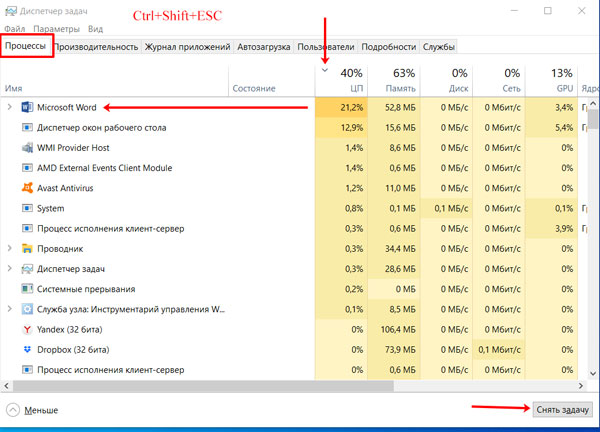Viewport: 600px width, 432px height.
Task: Open the Файл menu
Action: 15,29
